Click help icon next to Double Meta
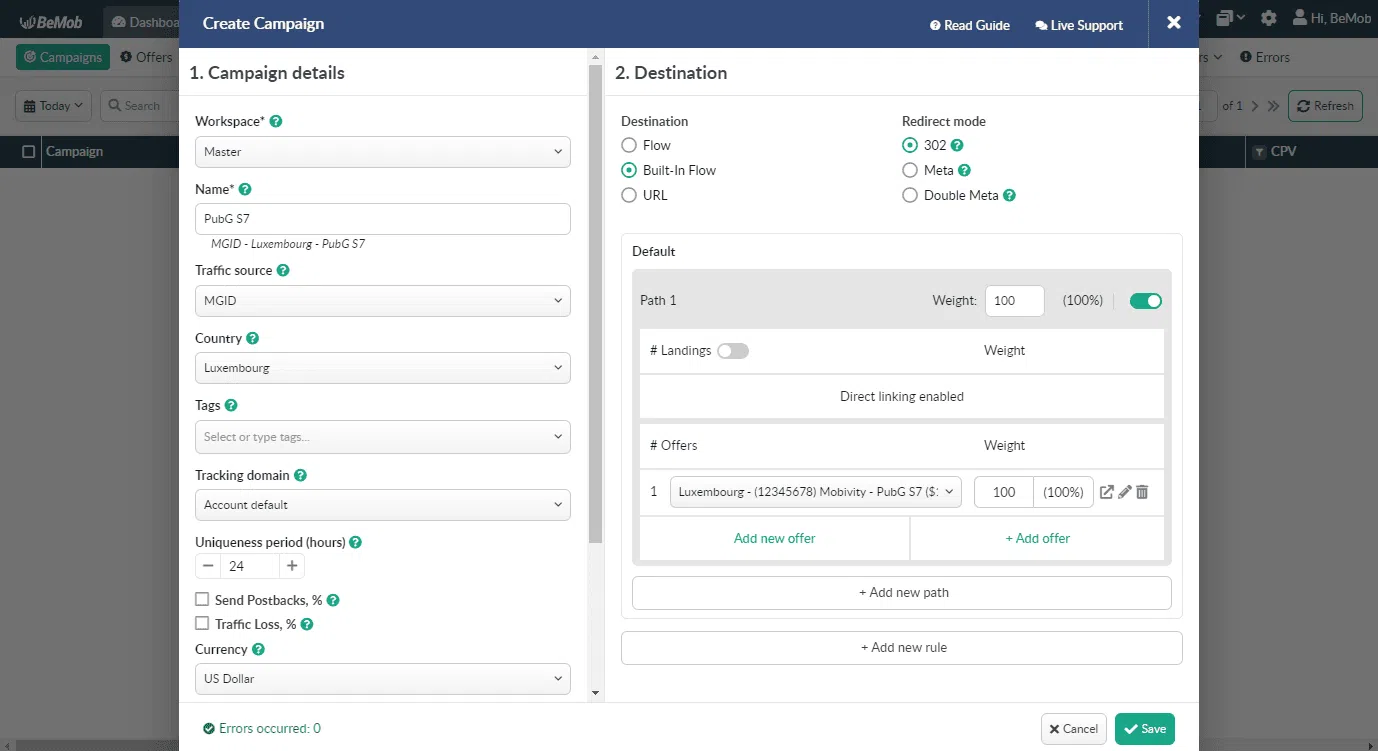Image resolution: width=1378 pixels, height=751 pixels. click(1009, 196)
